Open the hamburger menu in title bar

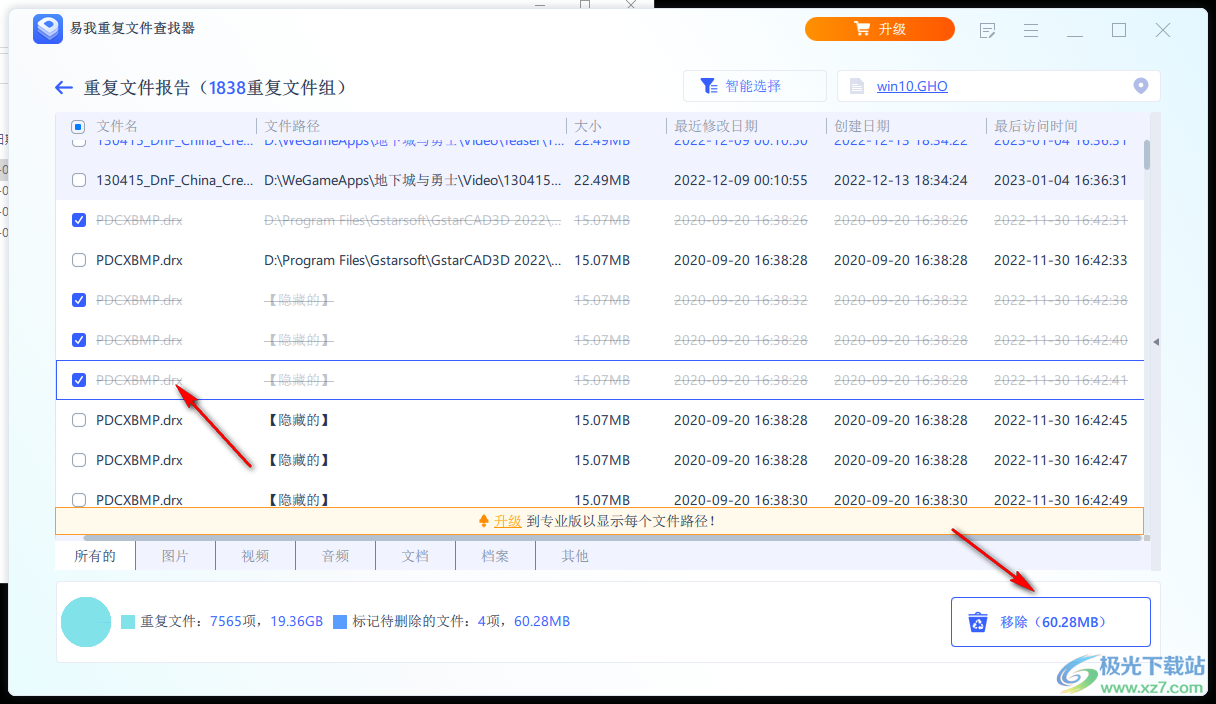tap(1031, 30)
